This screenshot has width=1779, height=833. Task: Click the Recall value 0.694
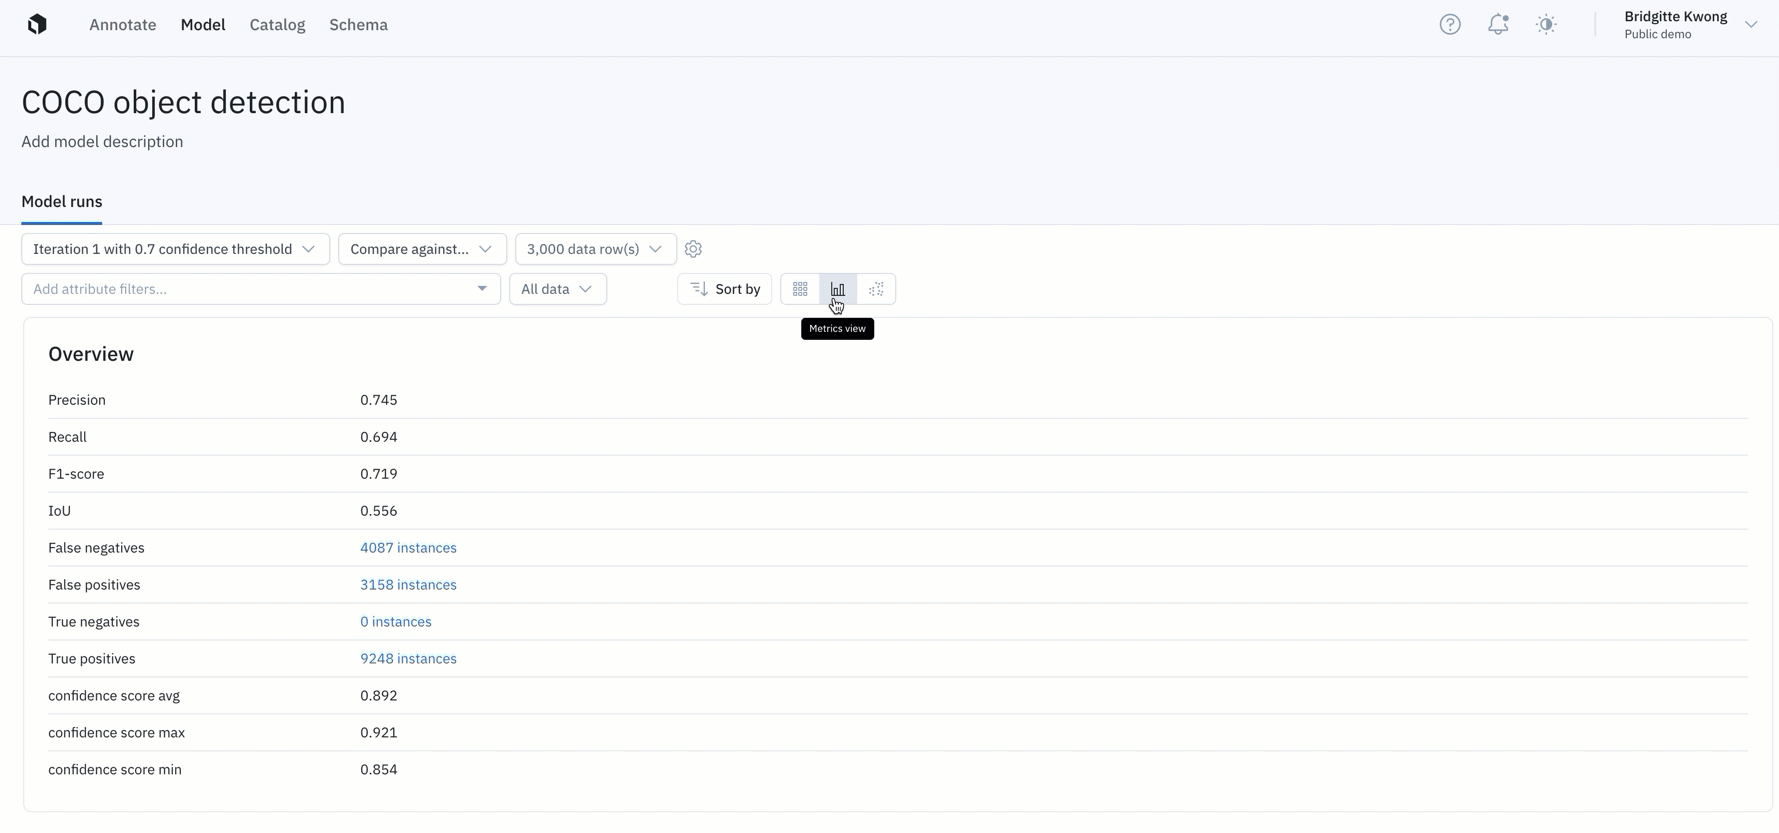(x=379, y=437)
